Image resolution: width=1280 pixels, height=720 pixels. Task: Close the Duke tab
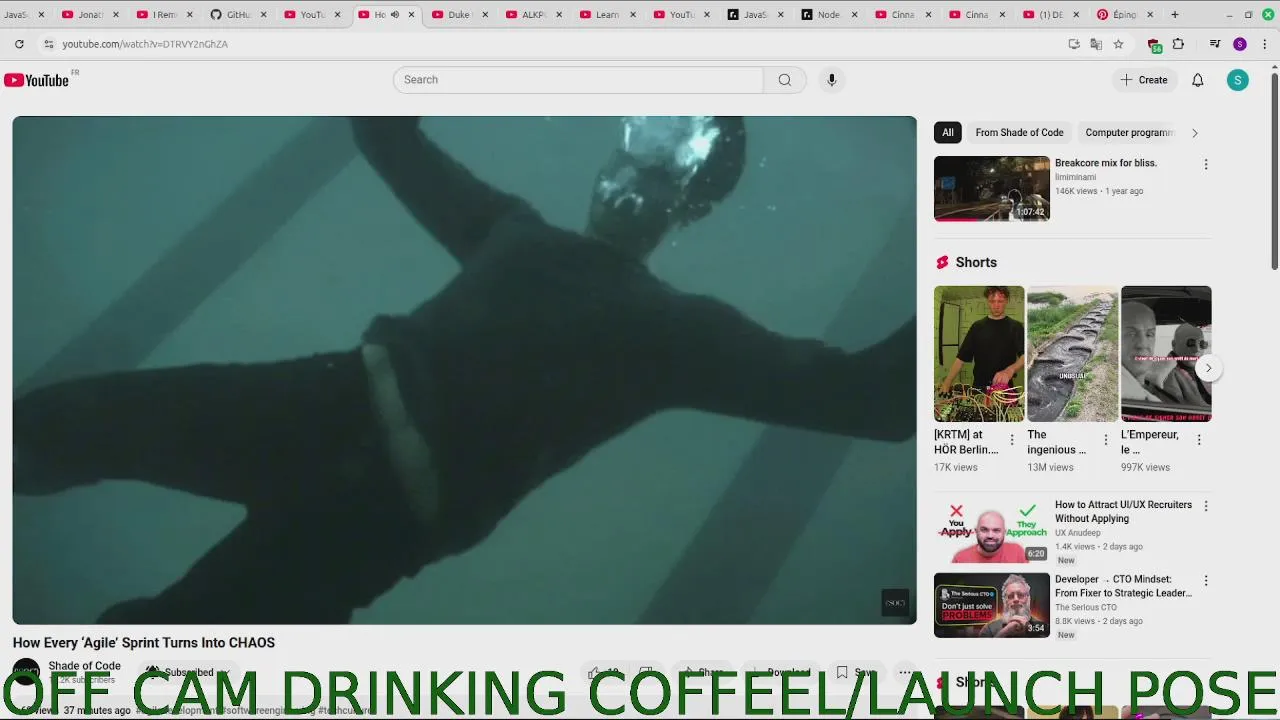click(485, 15)
